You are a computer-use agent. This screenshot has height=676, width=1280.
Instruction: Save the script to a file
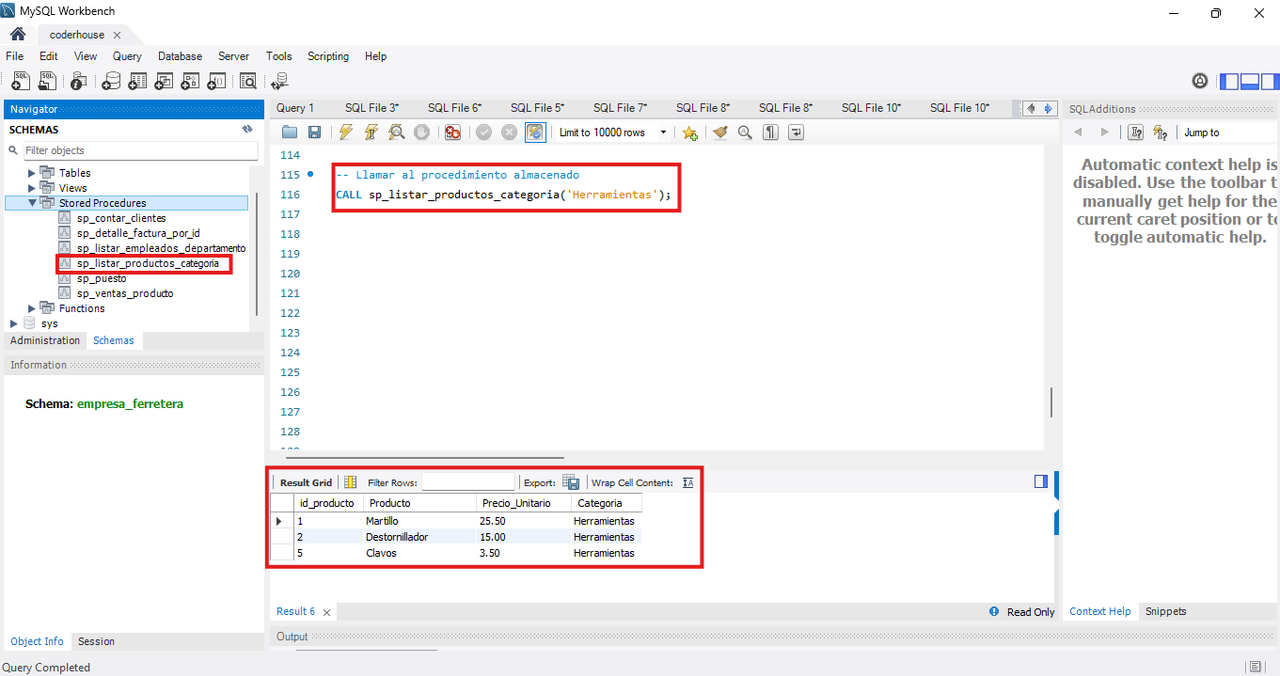tap(314, 132)
